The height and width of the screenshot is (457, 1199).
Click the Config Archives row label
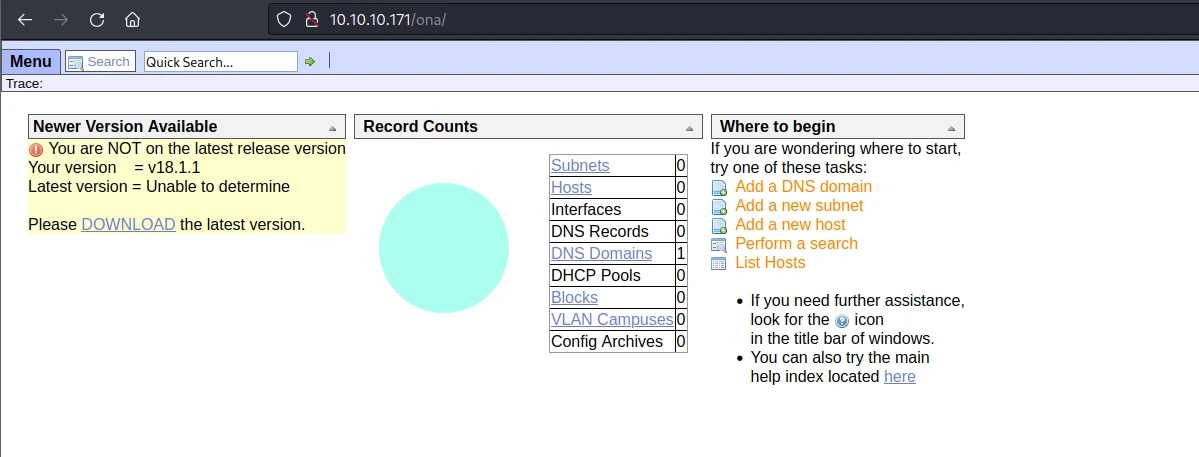[x=607, y=342]
